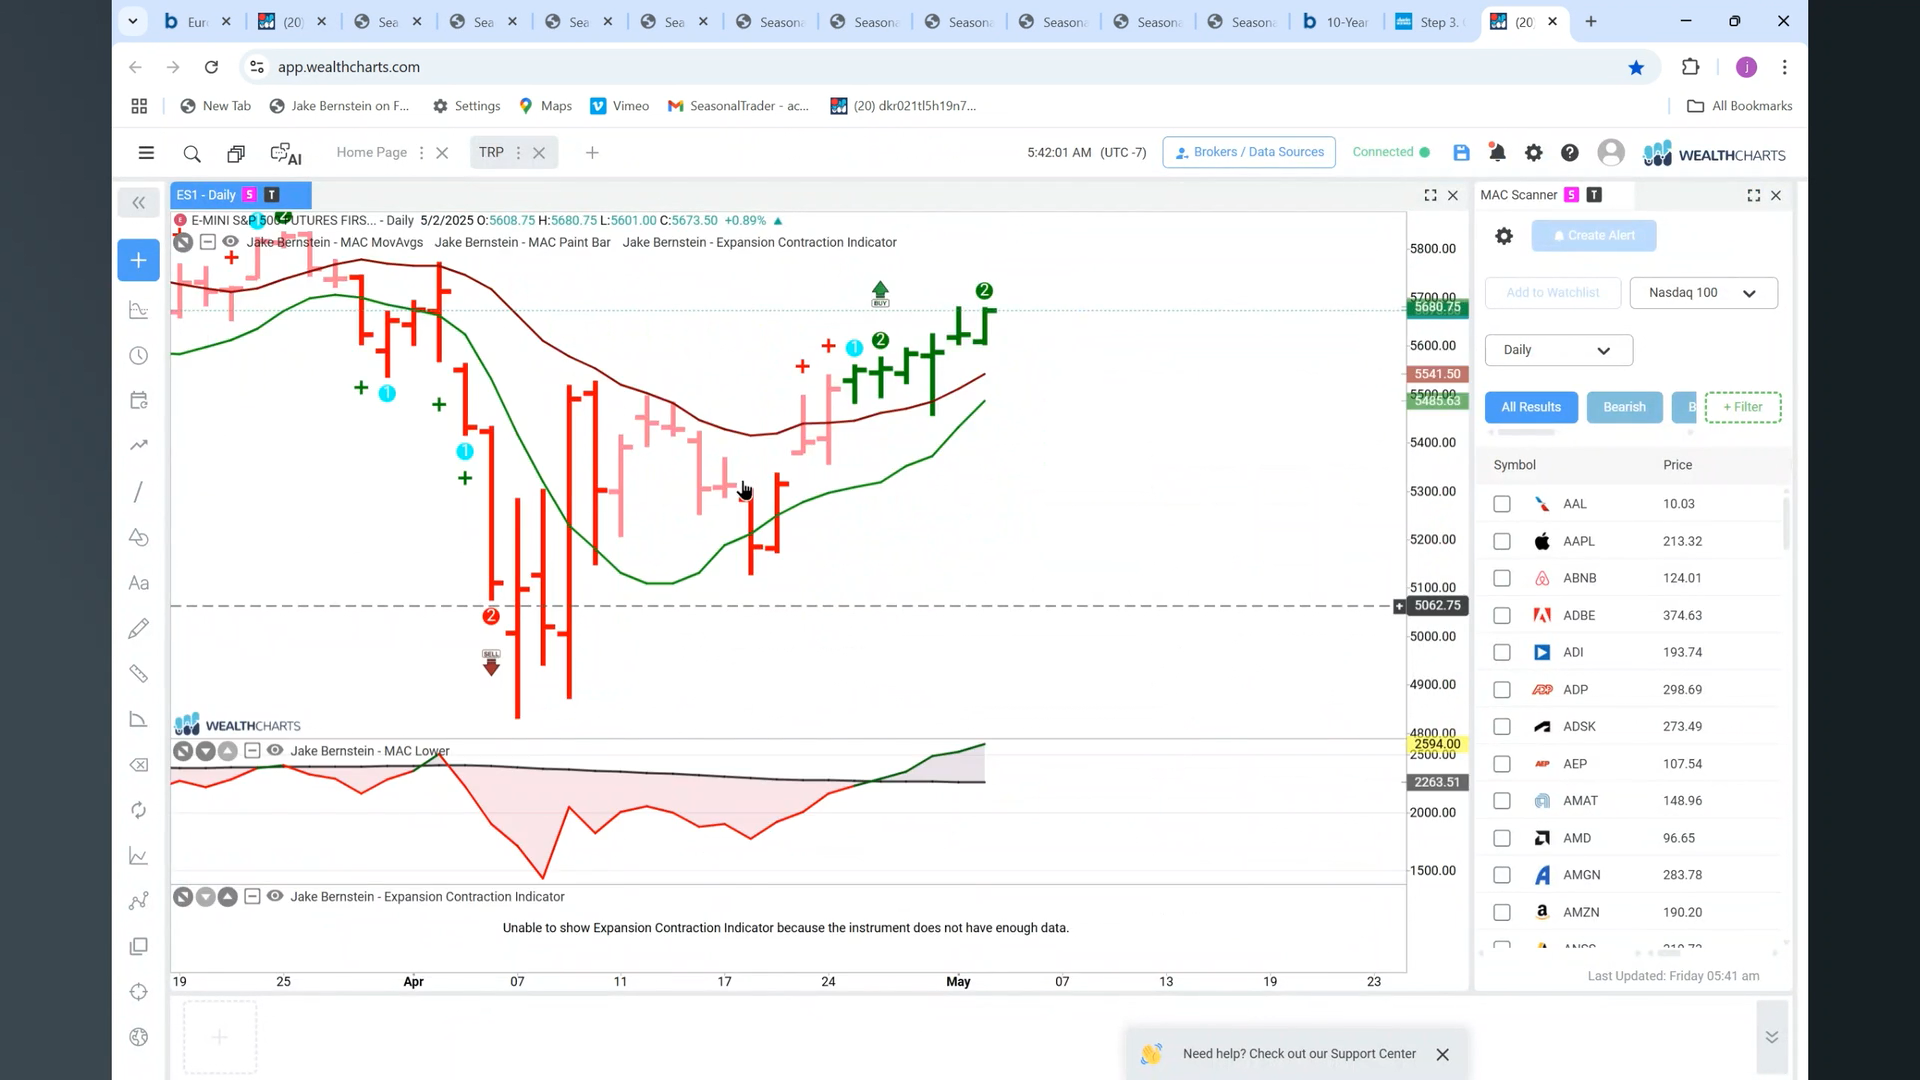Open Vimeo bookmark
The width and height of the screenshot is (1920, 1080).
(x=620, y=106)
